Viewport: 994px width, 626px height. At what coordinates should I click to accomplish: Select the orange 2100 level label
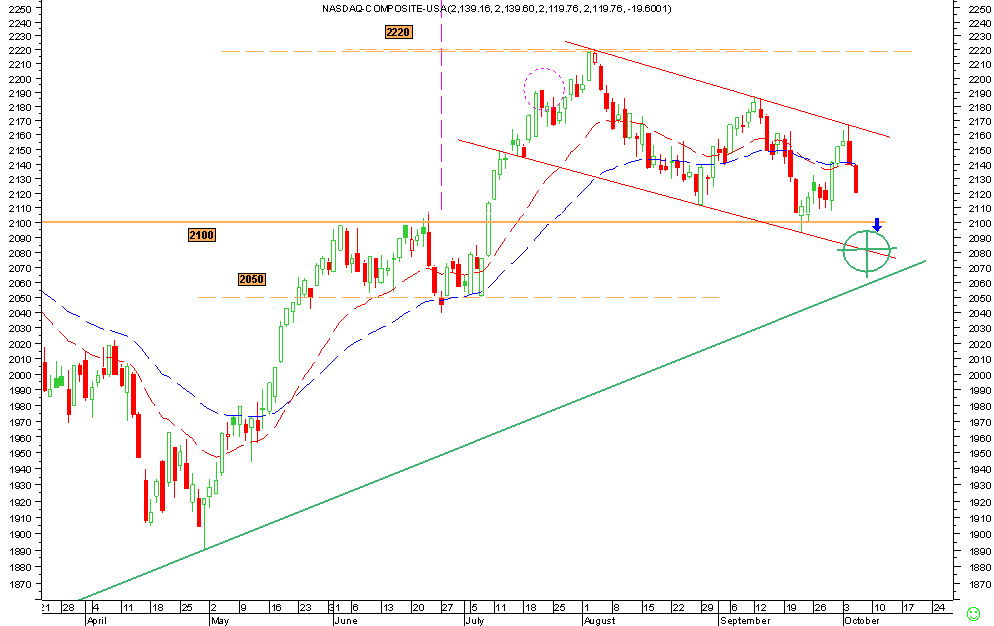202,235
